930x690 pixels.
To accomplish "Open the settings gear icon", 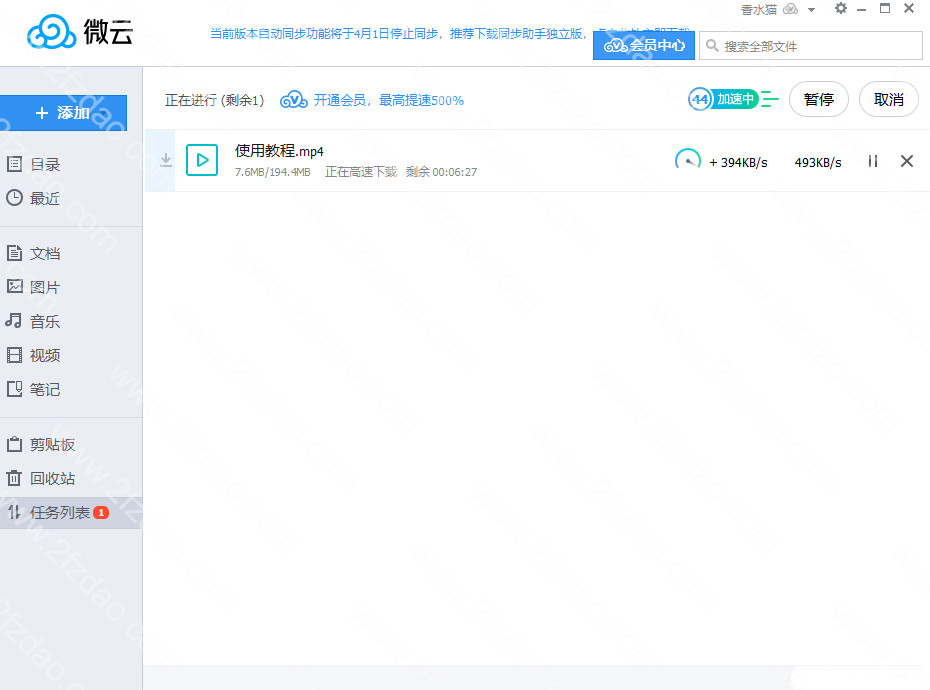I will click(840, 9).
